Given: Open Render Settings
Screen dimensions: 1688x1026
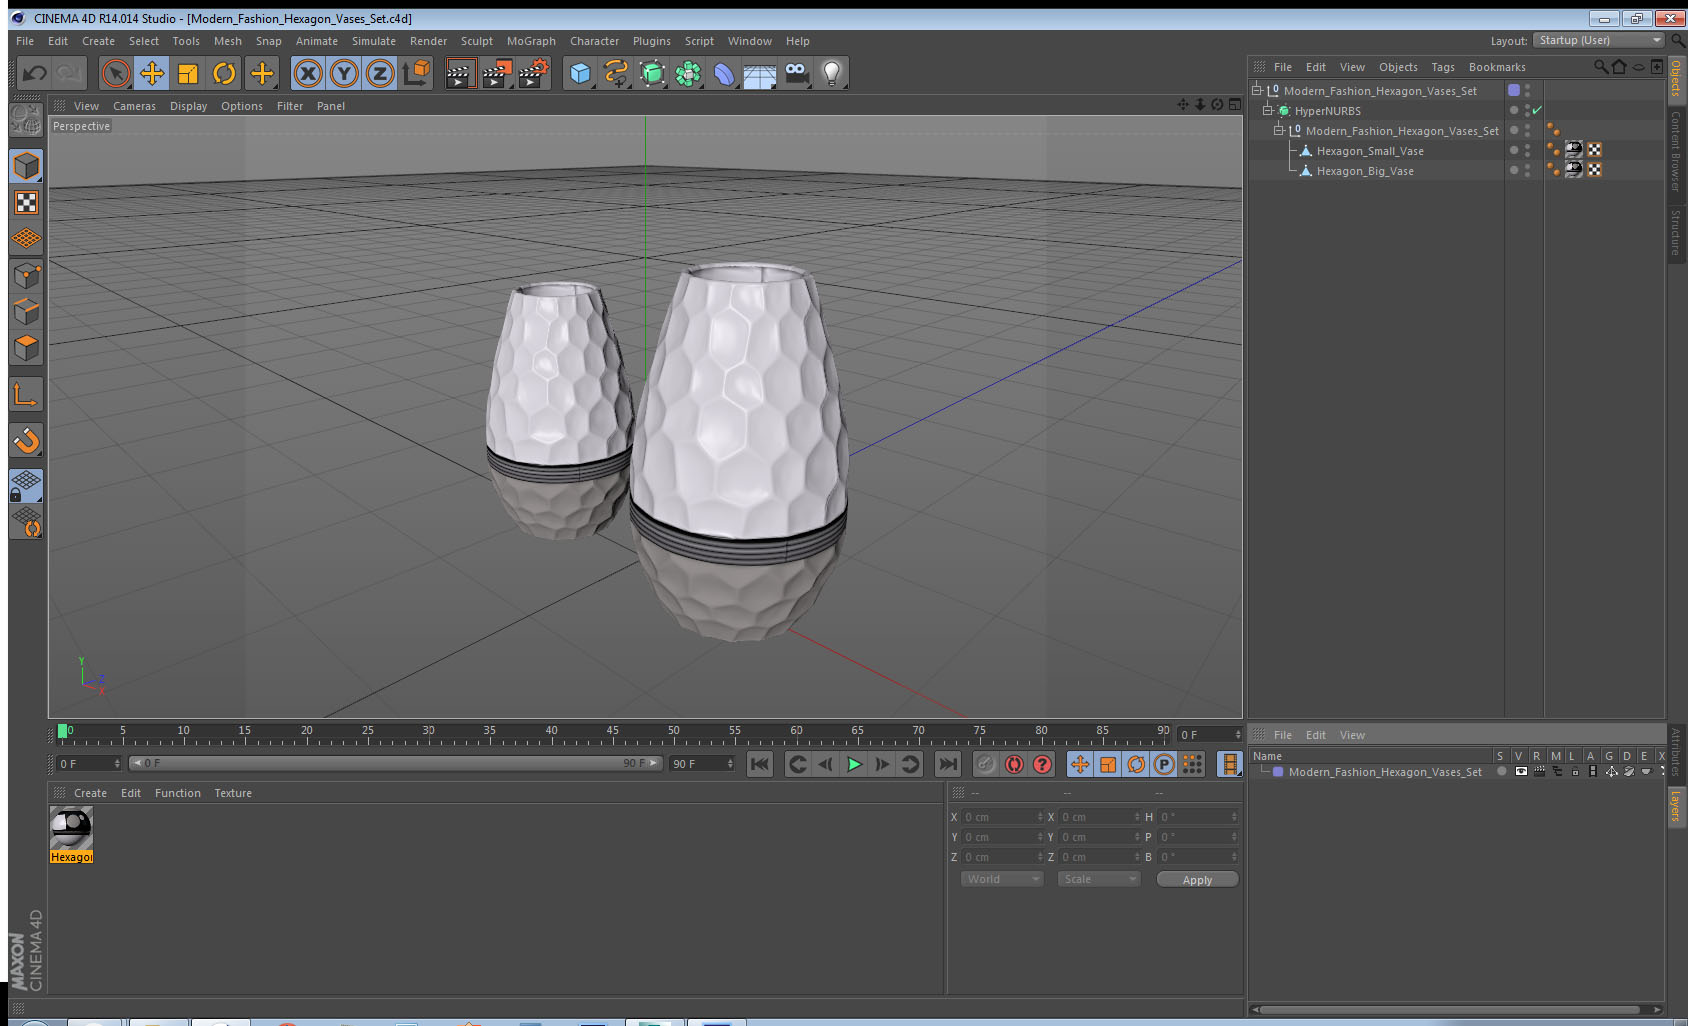Looking at the screenshot, I should [533, 73].
